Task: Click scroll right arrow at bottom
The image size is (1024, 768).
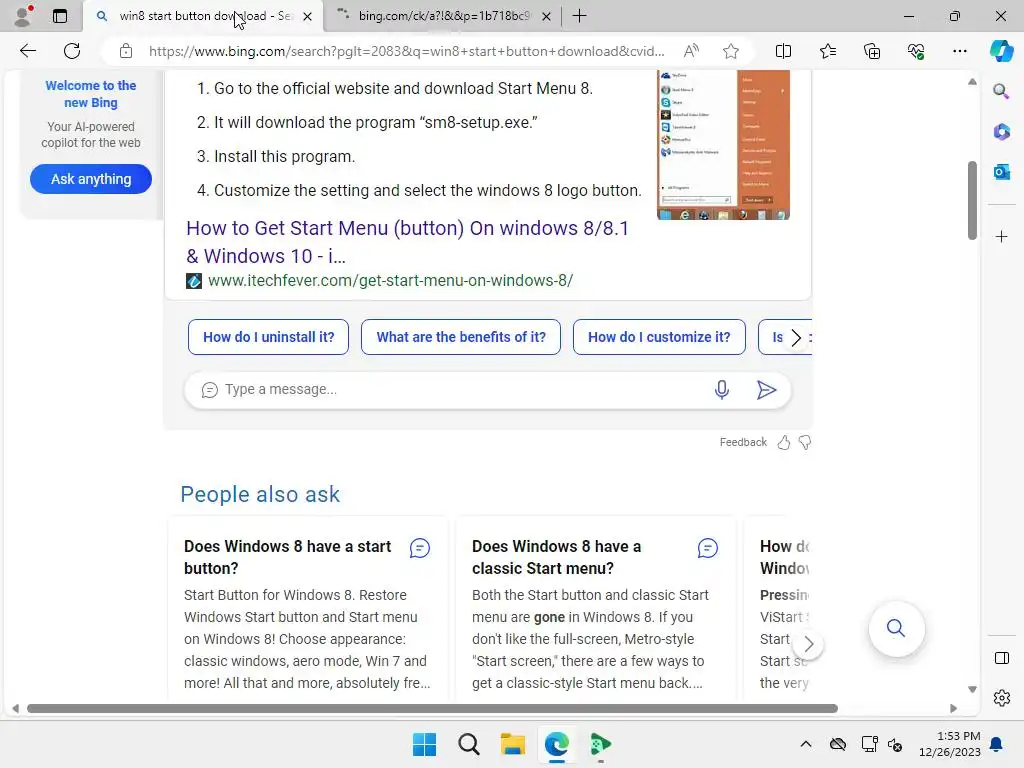Action: [953, 709]
